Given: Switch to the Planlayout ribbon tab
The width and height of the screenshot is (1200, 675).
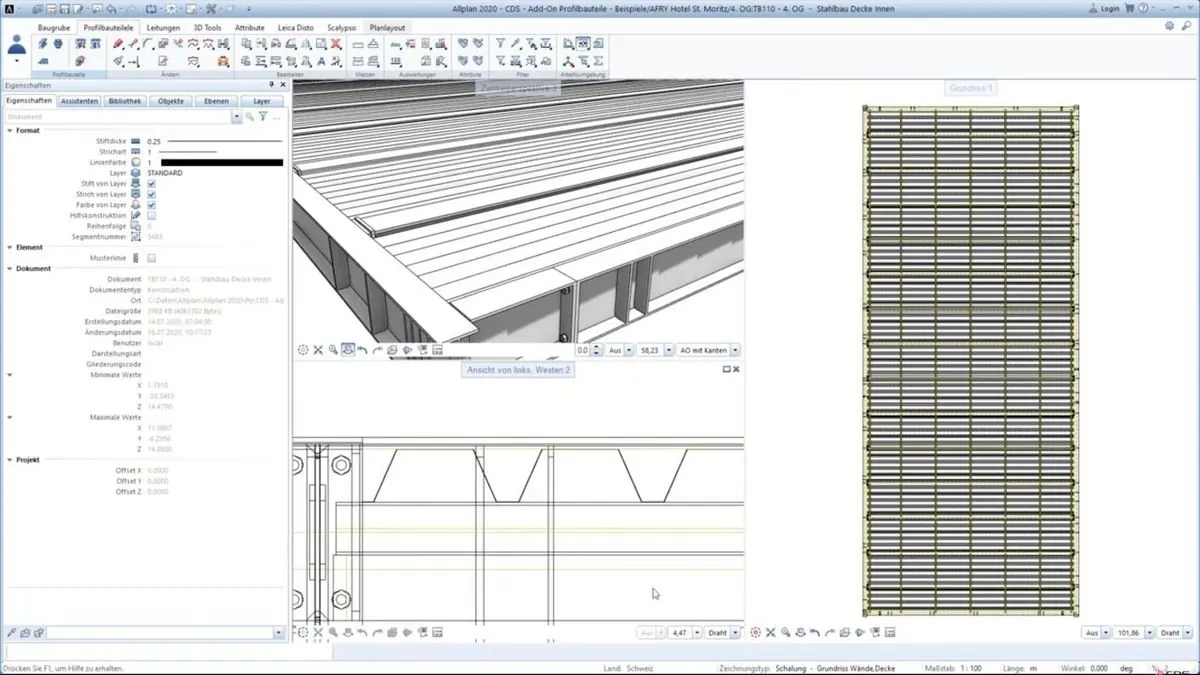Looking at the screenshot, I should [387, 28].
